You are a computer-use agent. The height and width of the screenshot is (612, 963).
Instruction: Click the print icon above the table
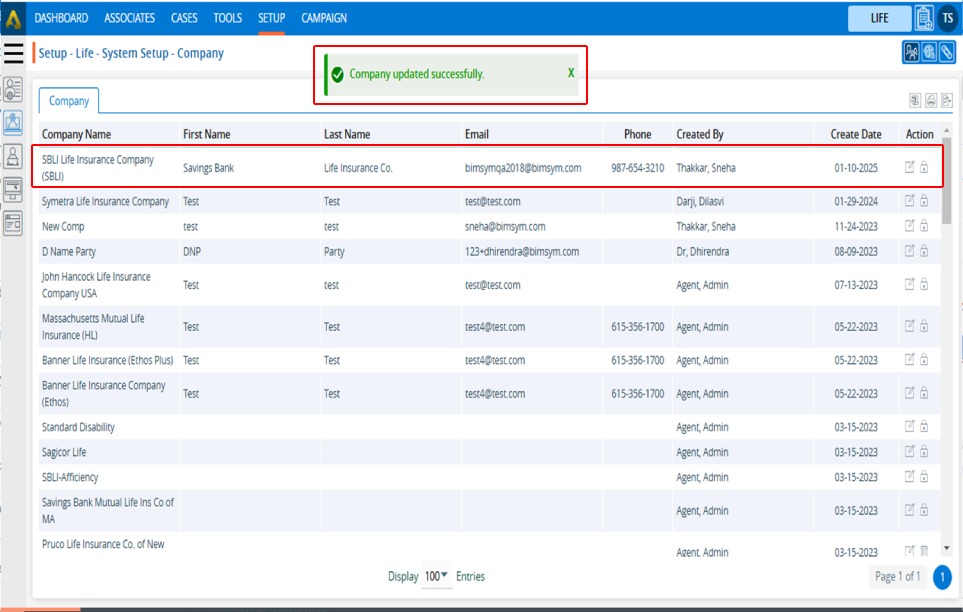point(930,100)
